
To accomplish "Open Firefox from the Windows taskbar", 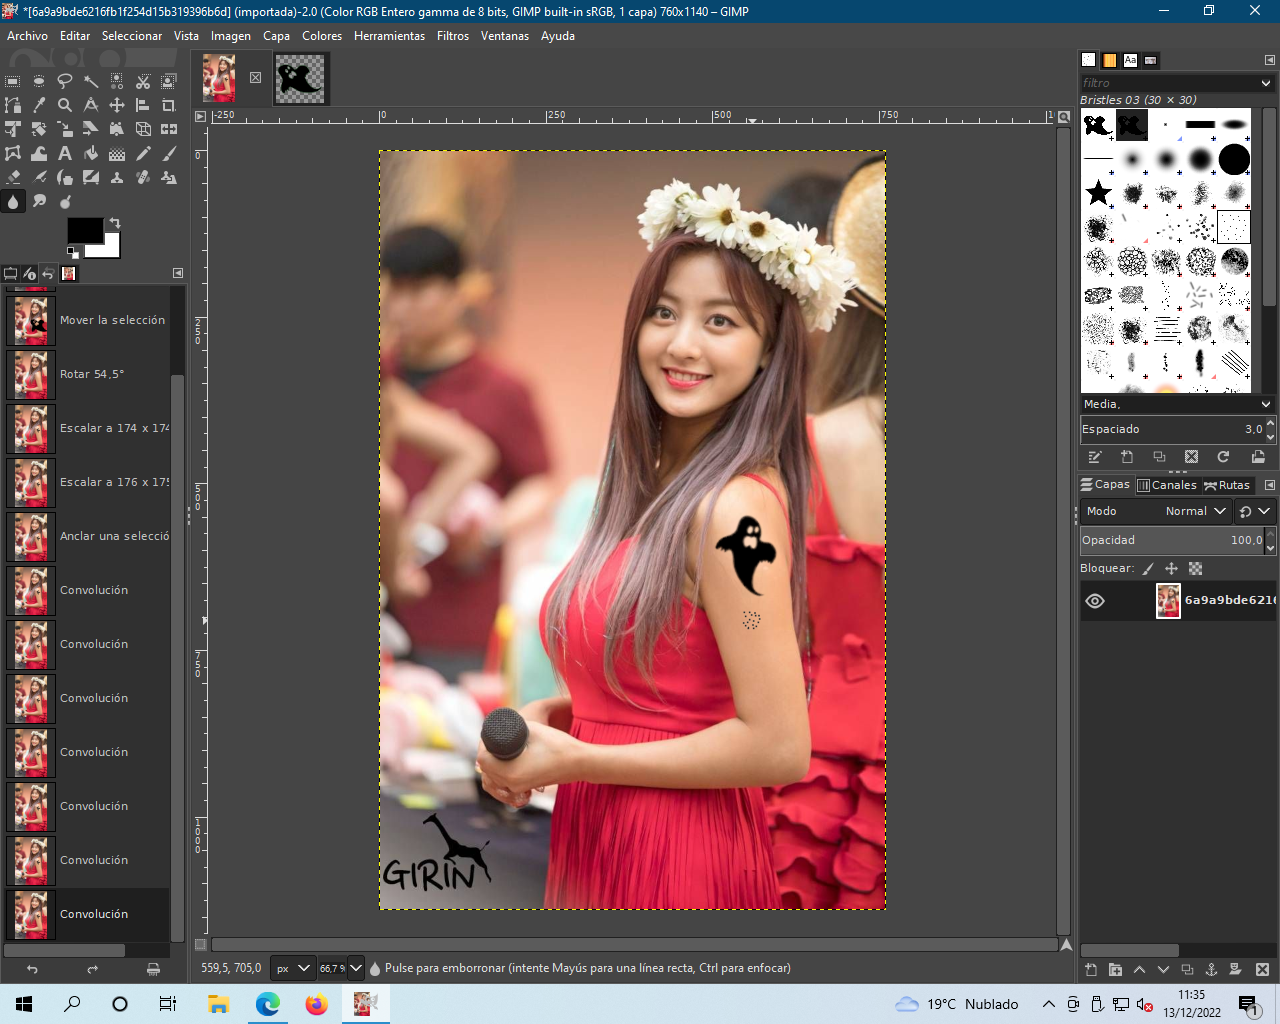I will 316,1004.
